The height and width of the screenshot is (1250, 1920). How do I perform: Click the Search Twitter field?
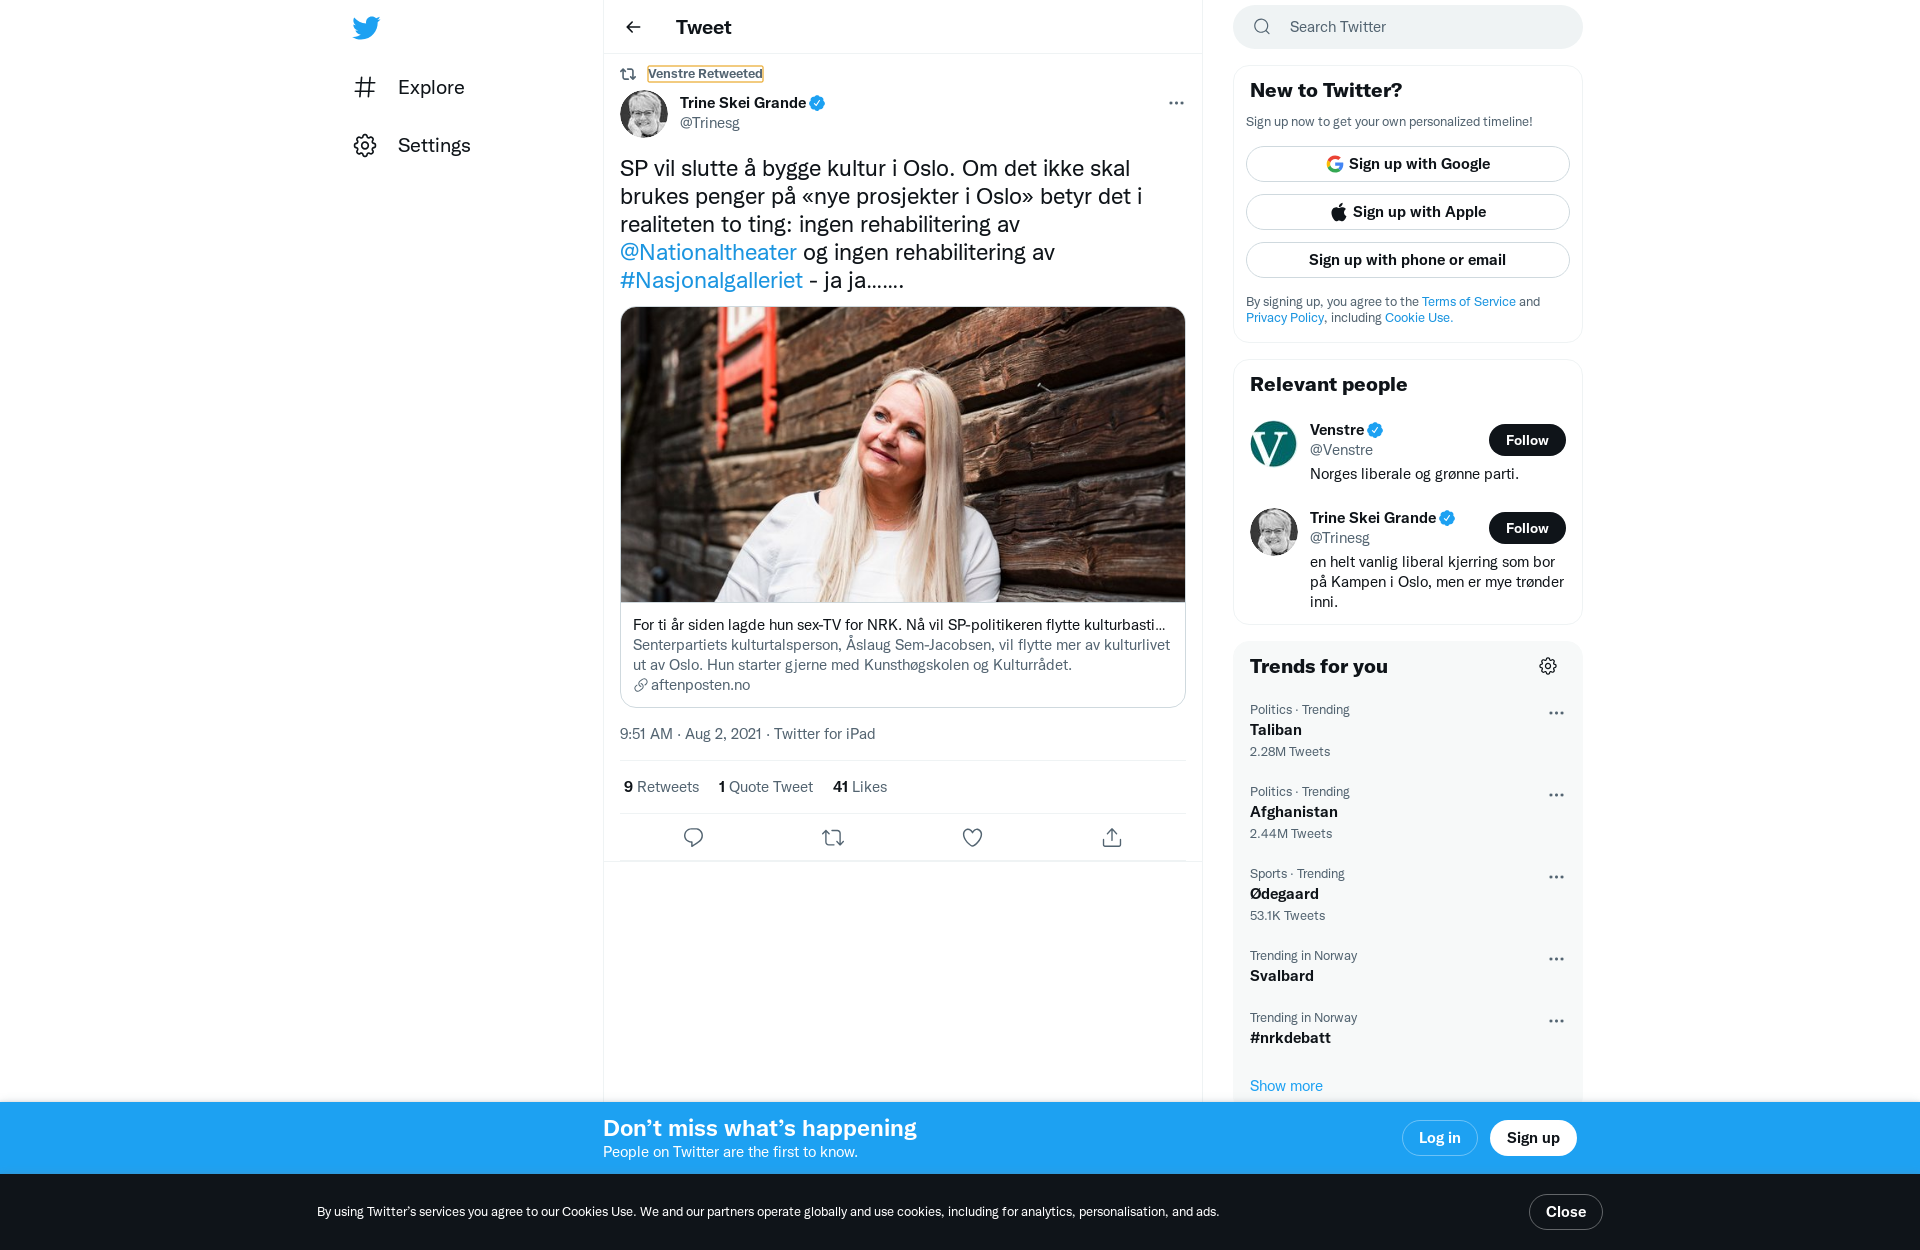[x=1408, y=27]
